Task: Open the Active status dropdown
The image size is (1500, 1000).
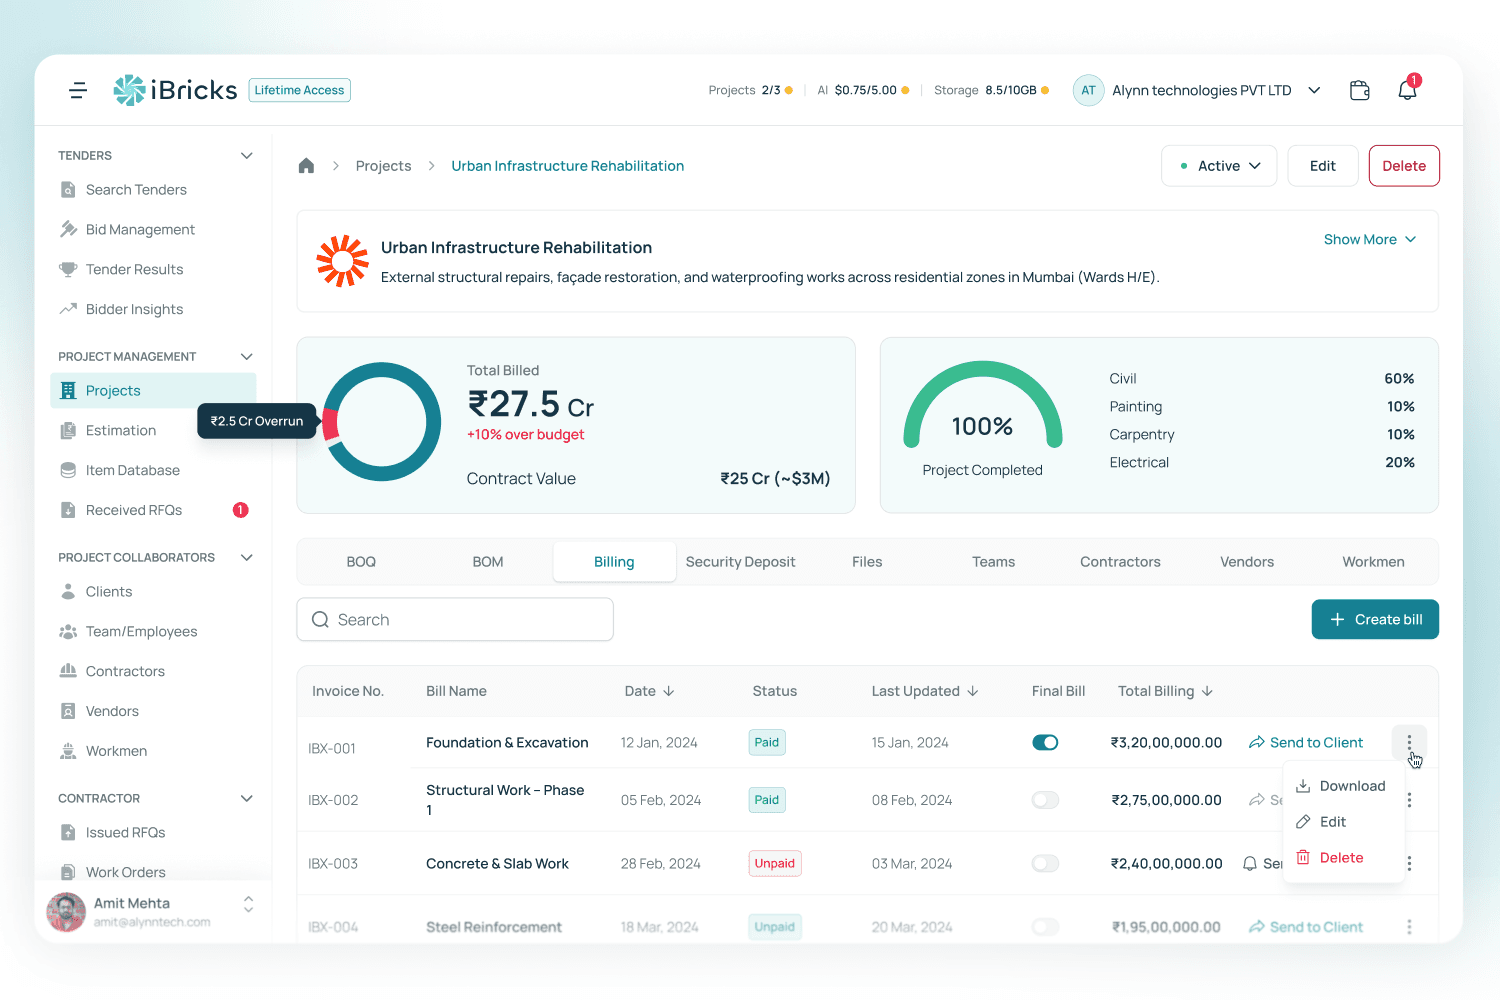Action: tap(1219, 166)
